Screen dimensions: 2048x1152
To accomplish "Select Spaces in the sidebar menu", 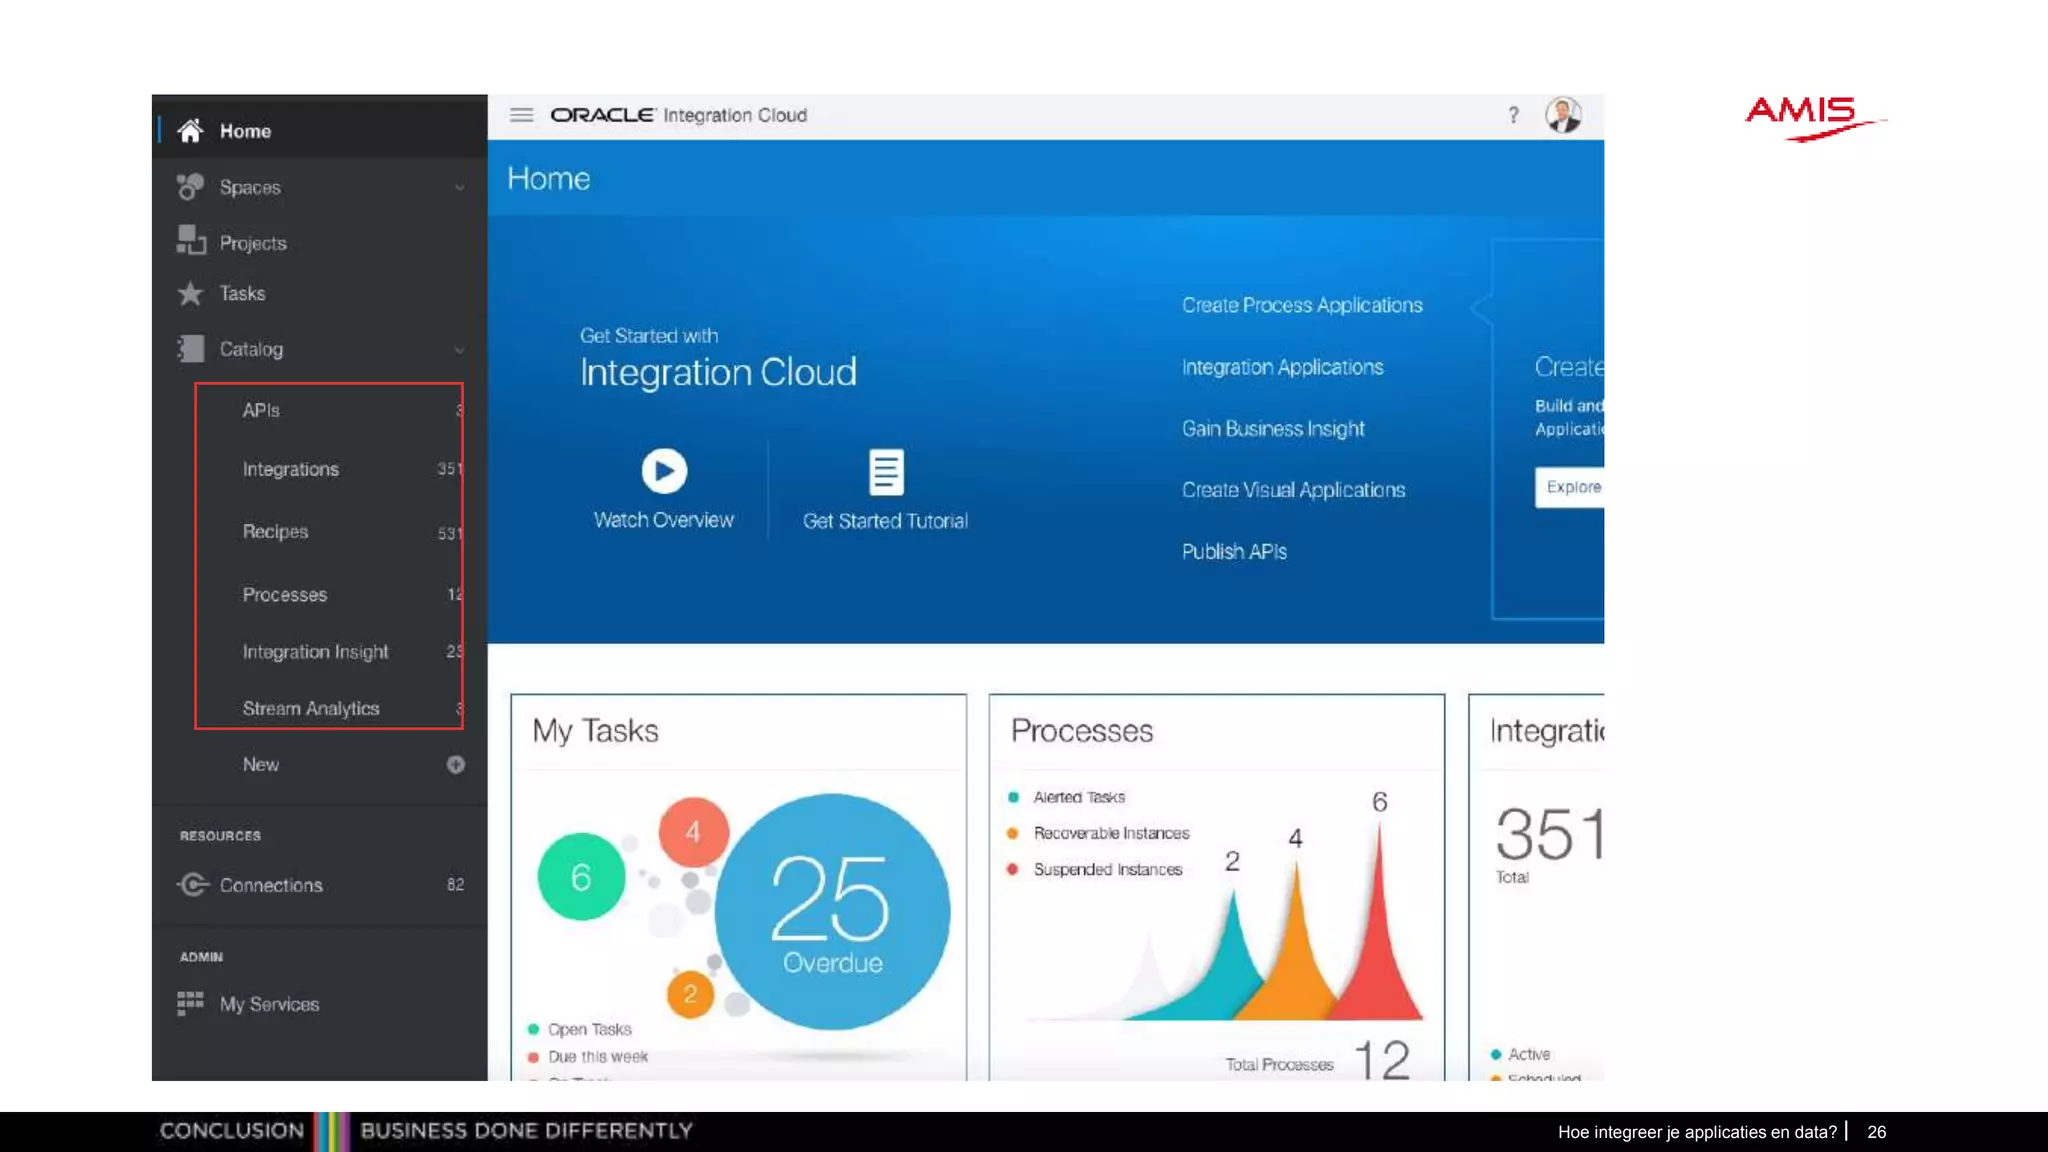I will 250,187.
